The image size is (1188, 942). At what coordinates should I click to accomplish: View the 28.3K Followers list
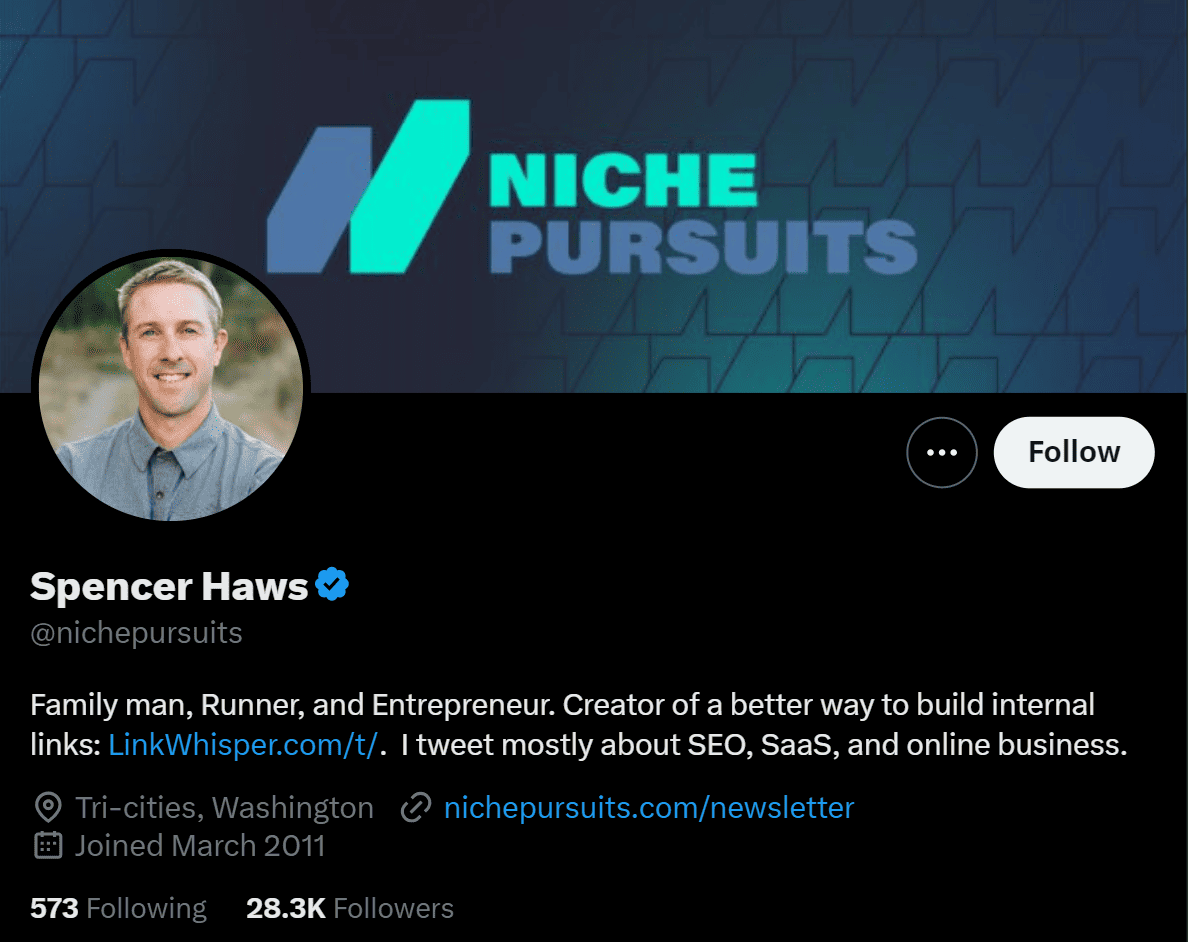point(350,908)
